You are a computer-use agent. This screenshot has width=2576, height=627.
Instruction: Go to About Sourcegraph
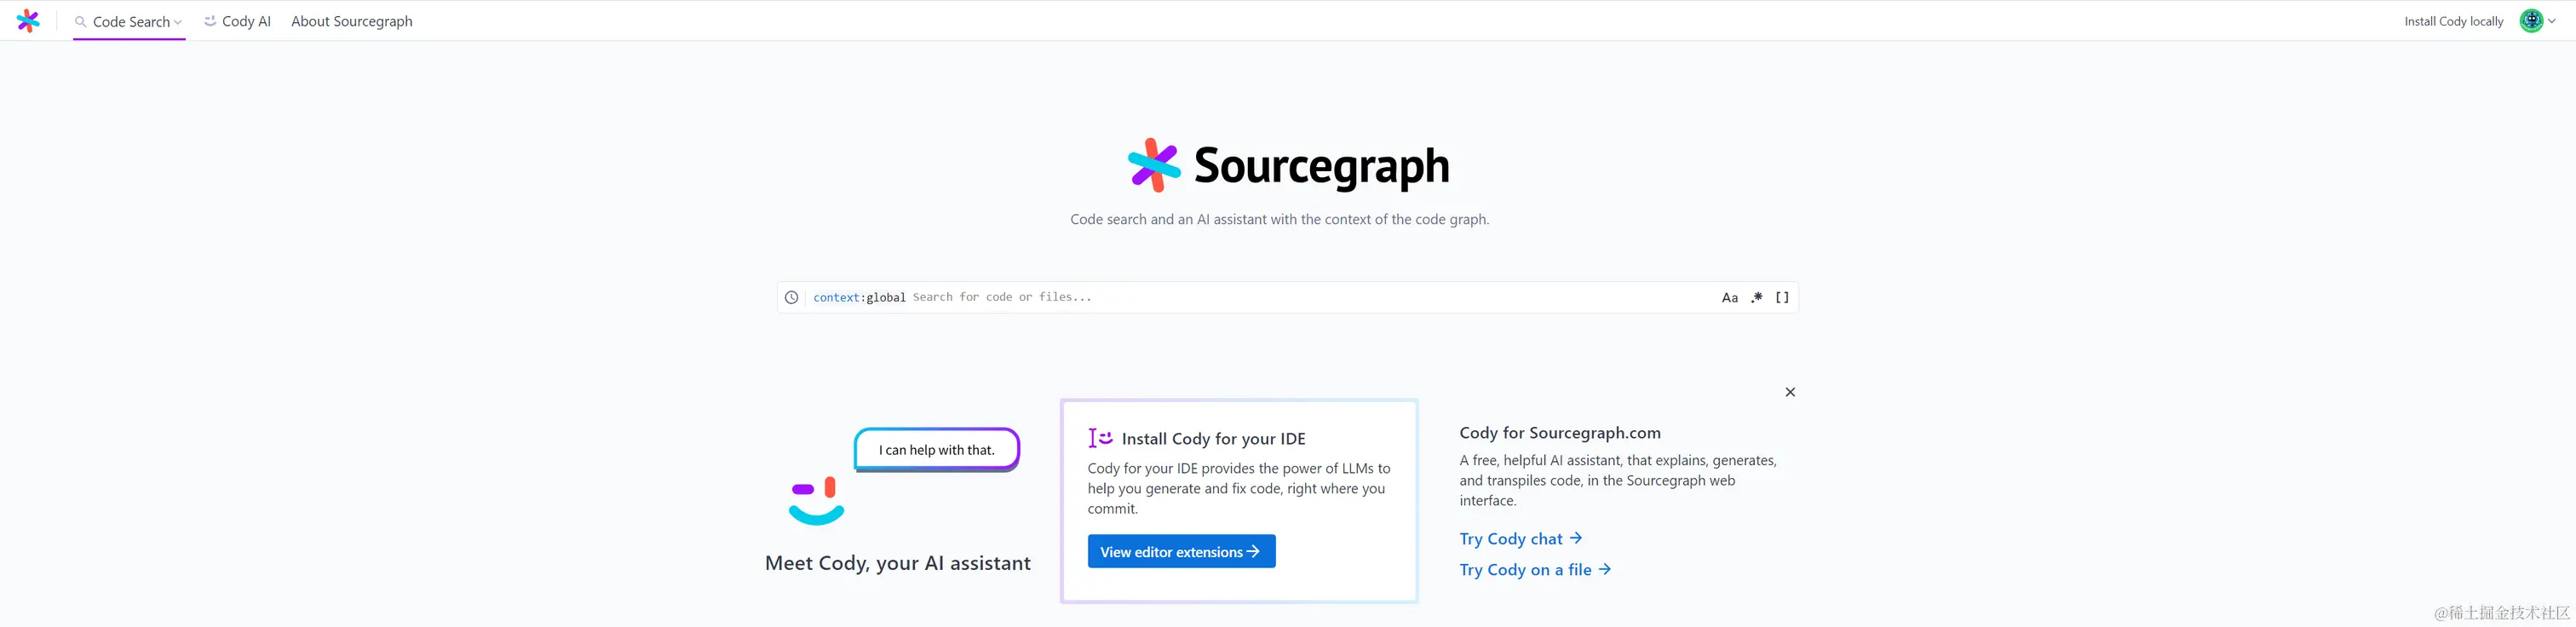point(352,21)
